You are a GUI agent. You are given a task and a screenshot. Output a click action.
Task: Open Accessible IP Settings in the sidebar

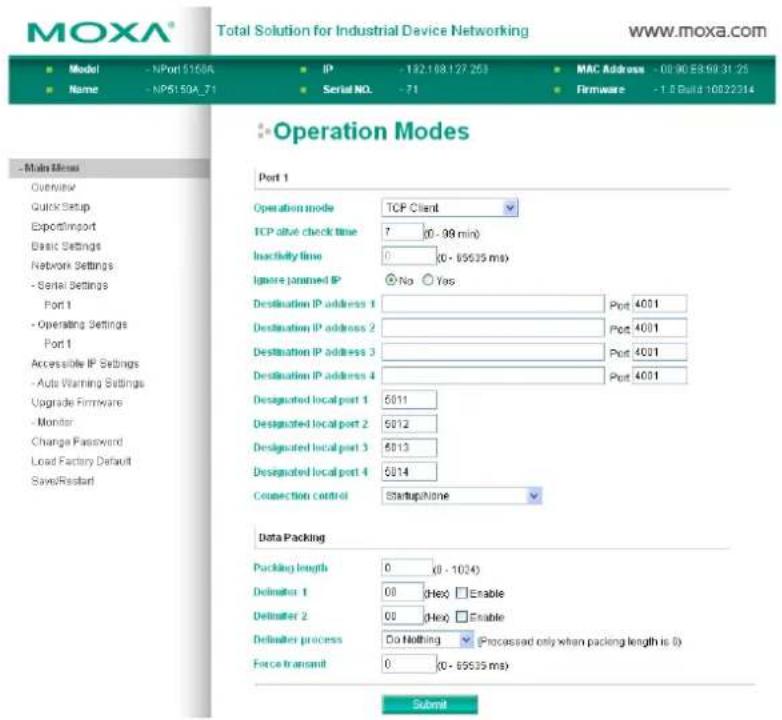[x=85, y=363]
